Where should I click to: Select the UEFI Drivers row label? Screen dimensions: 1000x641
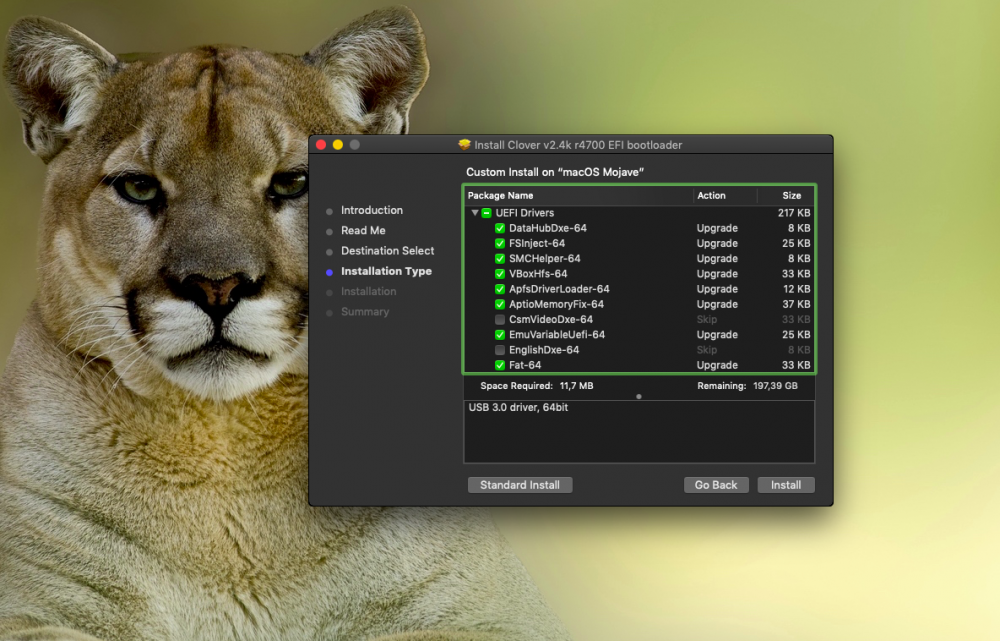pos(525,213)
